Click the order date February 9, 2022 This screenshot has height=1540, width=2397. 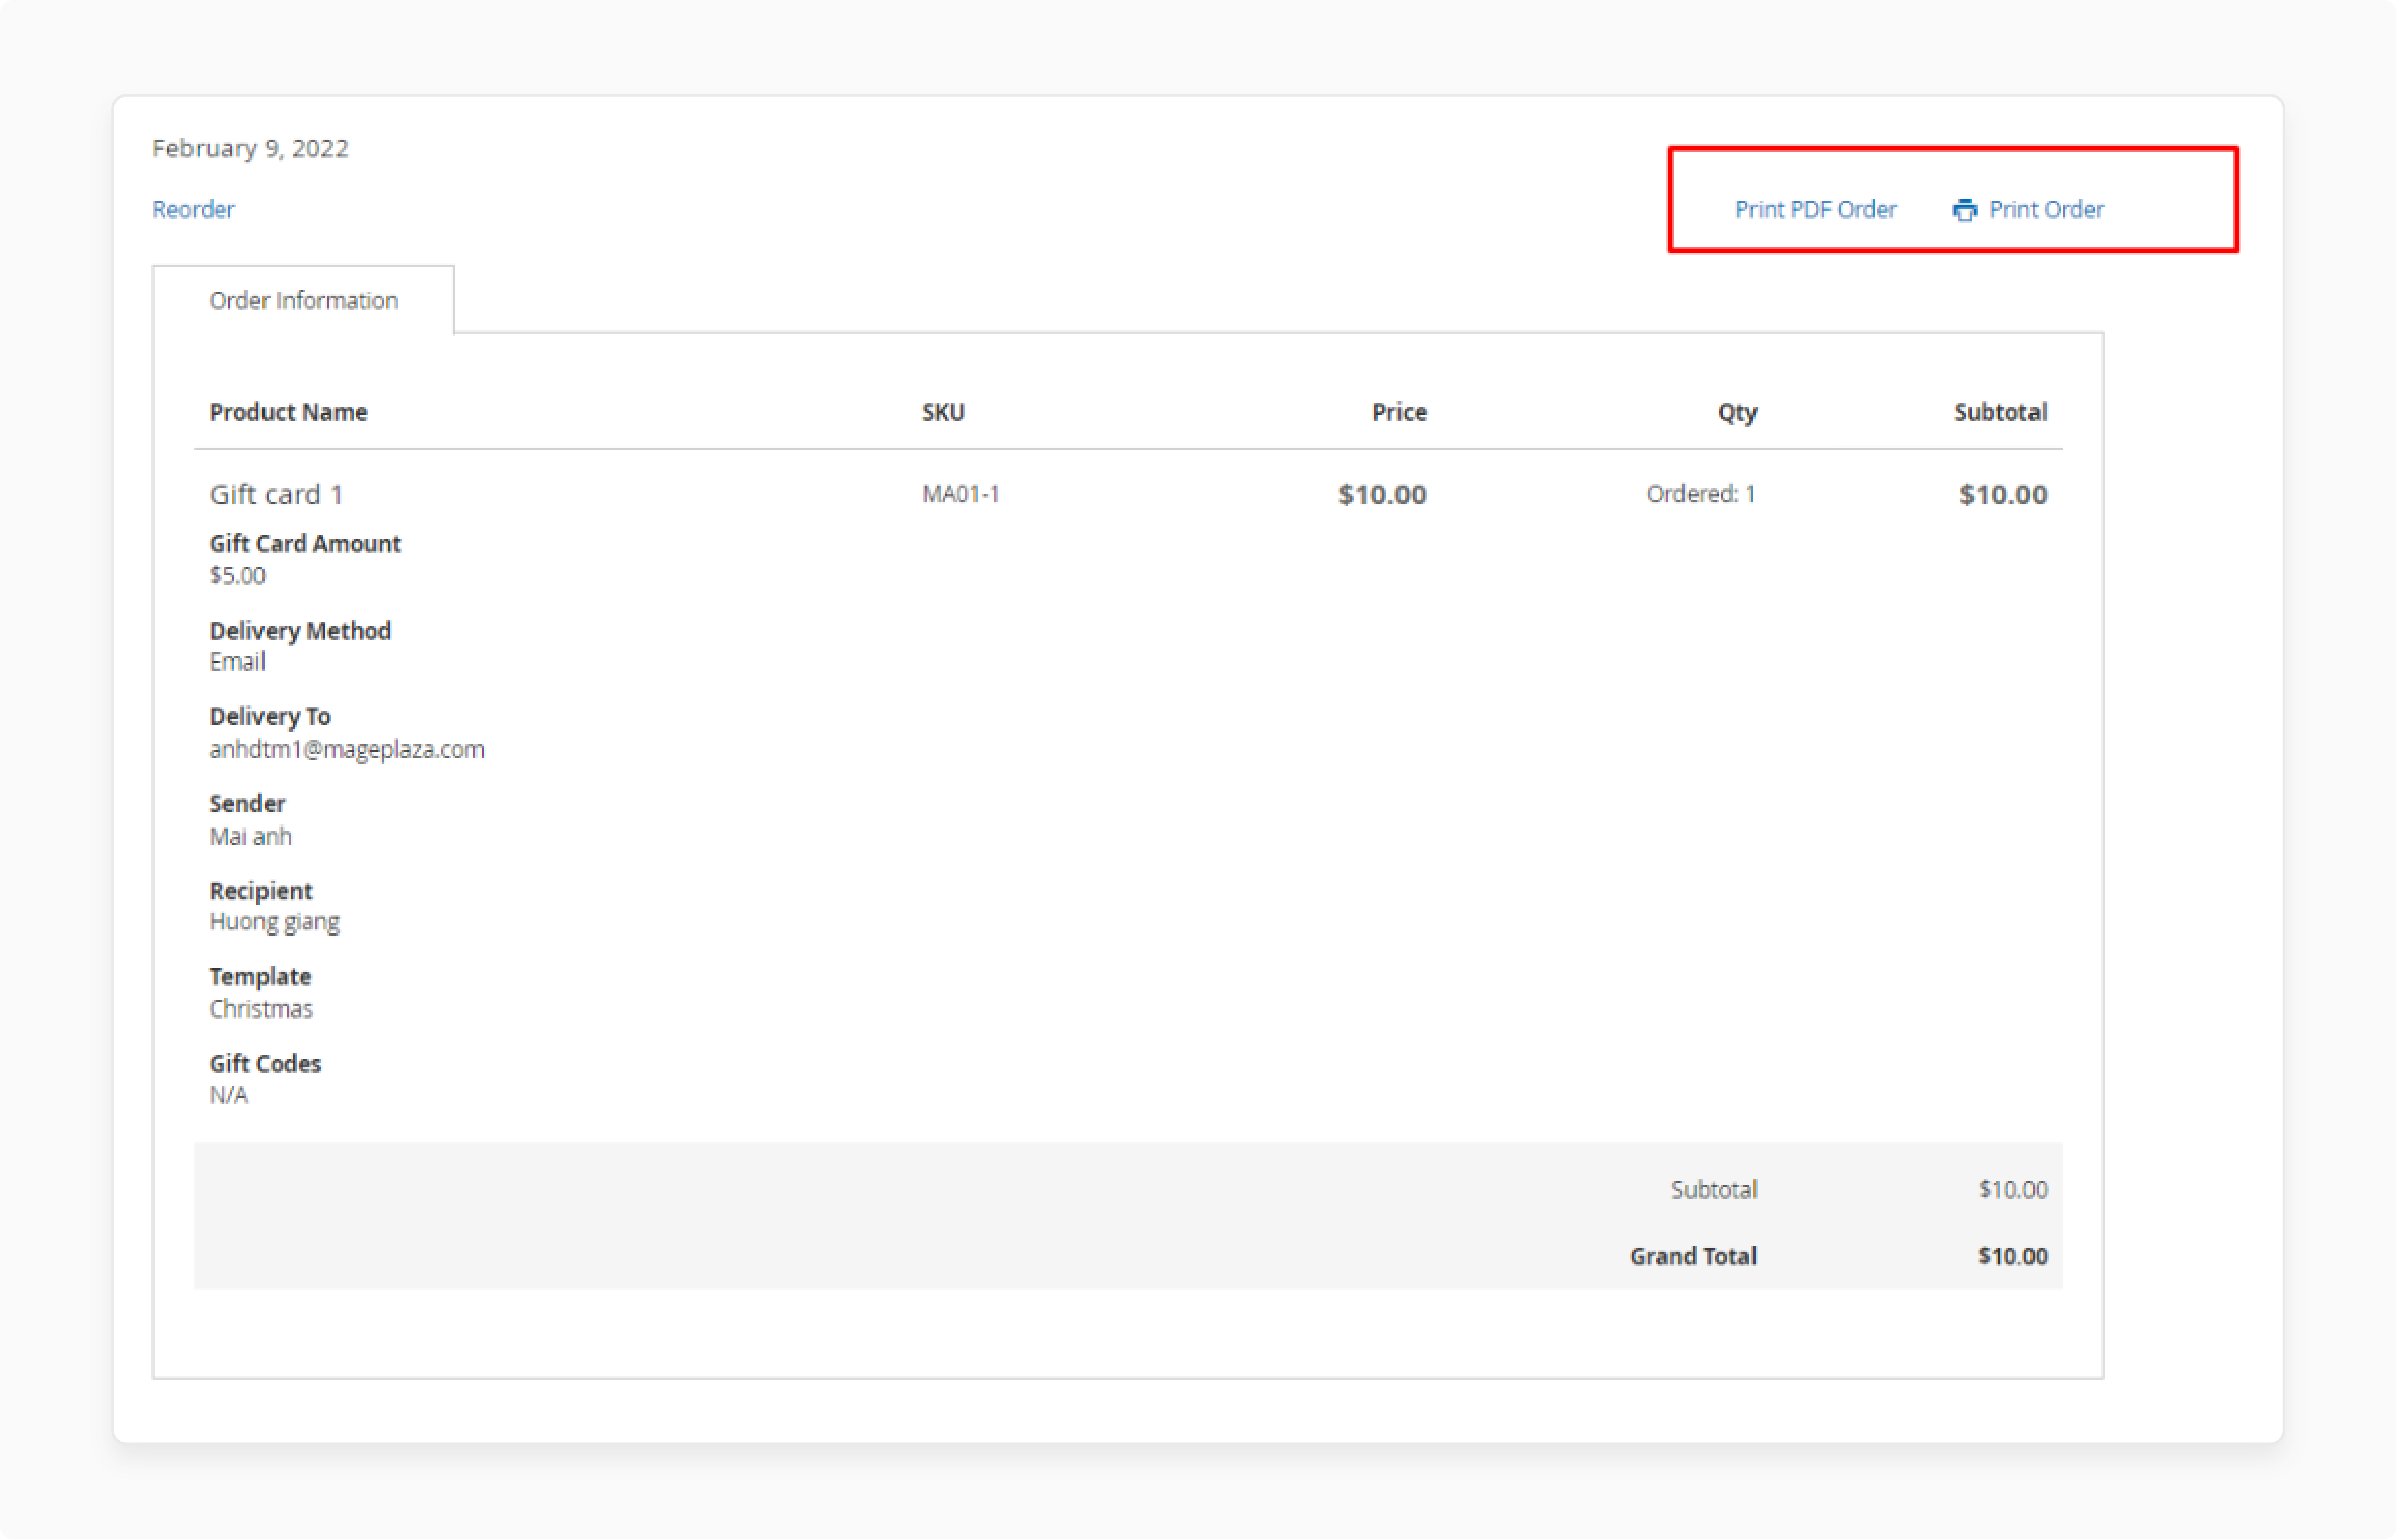250,148
